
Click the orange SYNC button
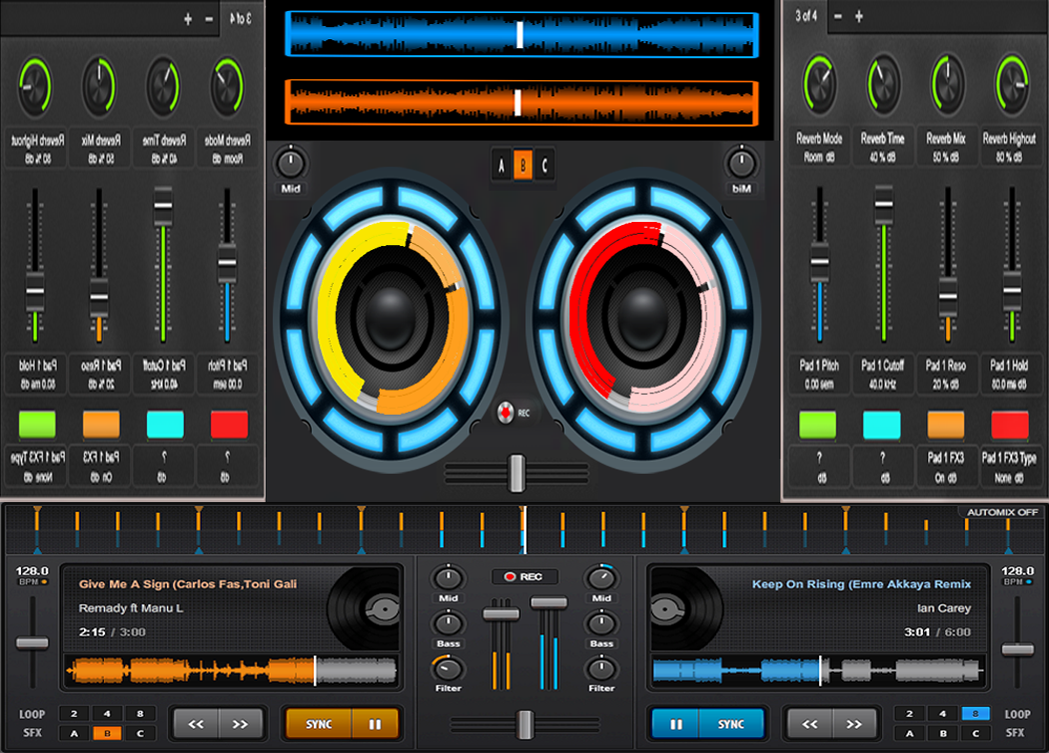click(318, 724)
